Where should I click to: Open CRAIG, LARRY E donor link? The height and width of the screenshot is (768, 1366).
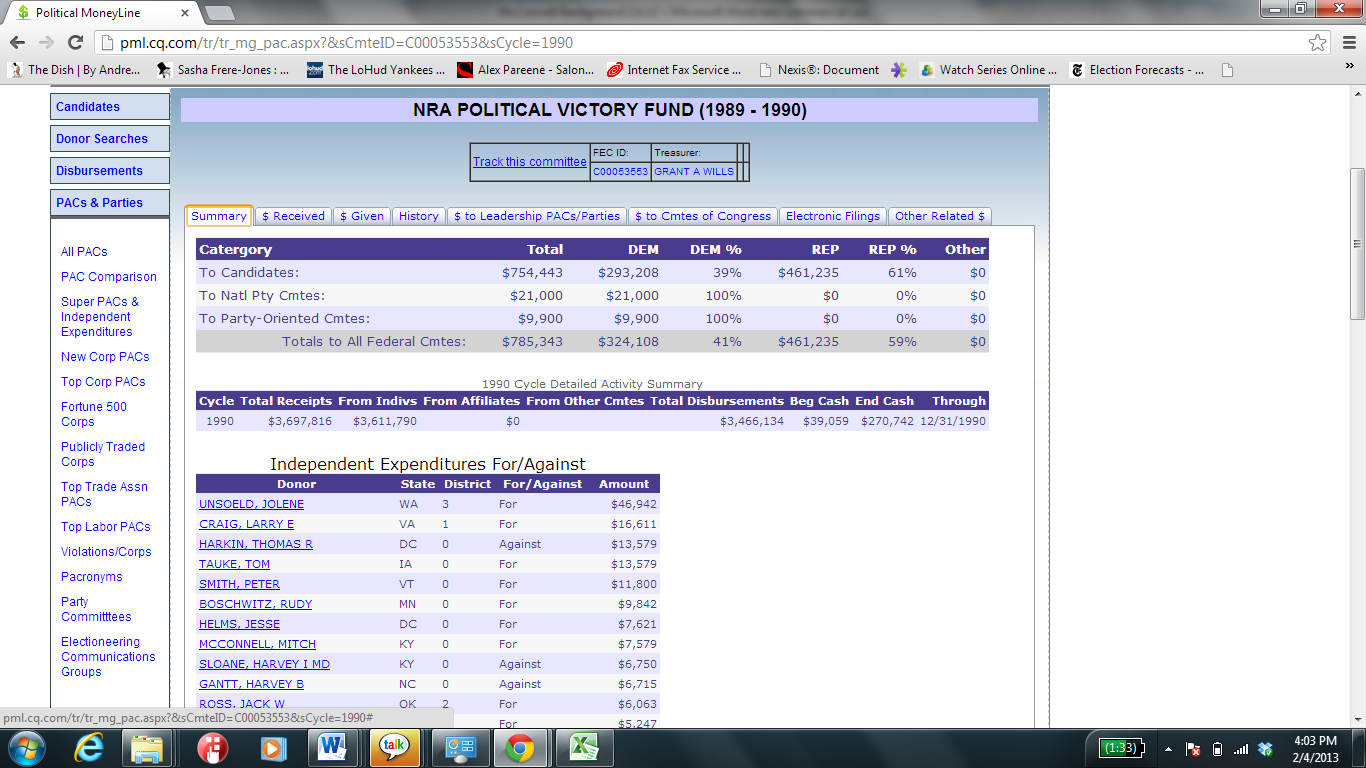click(x=246, y=524)
